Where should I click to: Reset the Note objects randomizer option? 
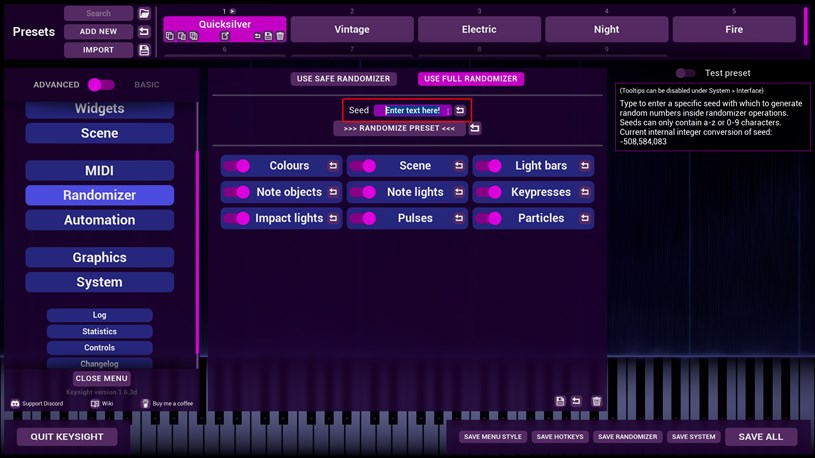(x=333, y=192)
